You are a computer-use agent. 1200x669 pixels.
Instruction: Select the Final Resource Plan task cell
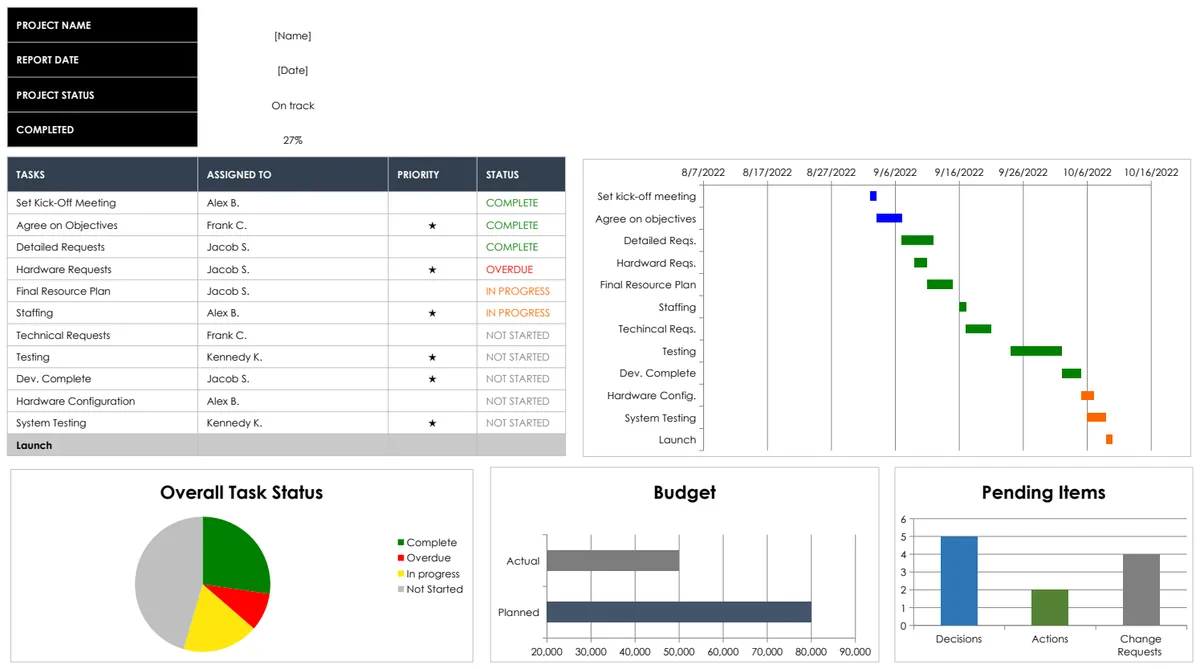click(102, 291)
